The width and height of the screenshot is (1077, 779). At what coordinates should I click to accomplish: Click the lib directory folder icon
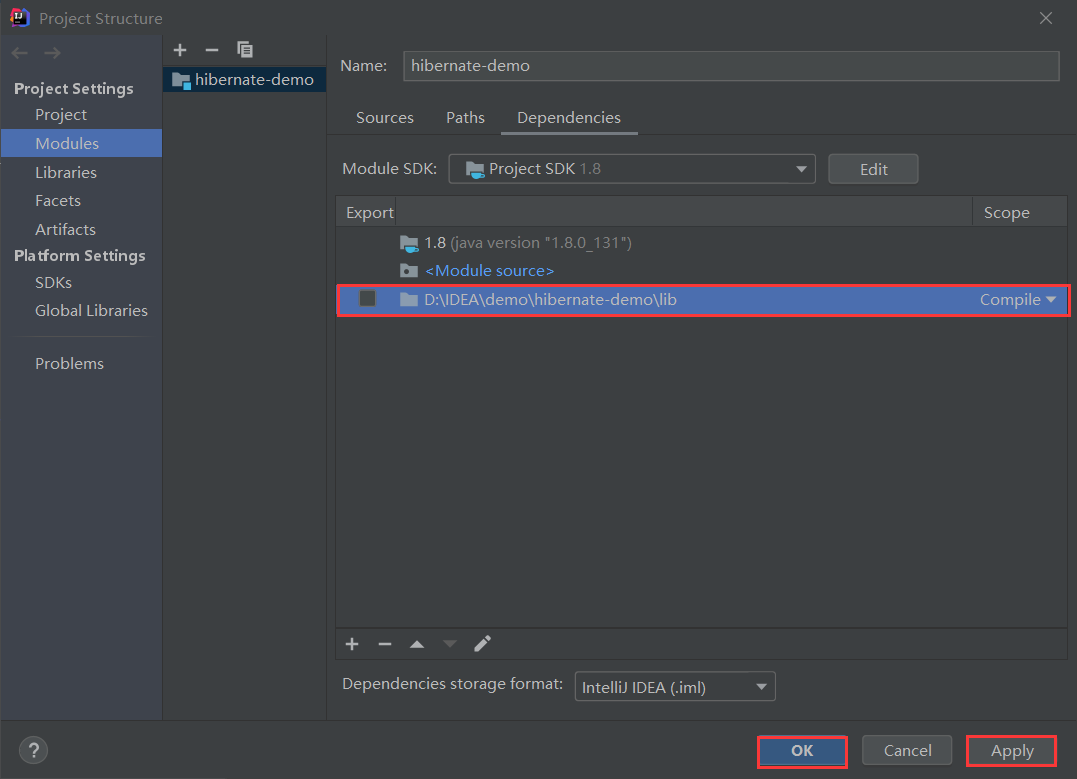tap(409, 300)
